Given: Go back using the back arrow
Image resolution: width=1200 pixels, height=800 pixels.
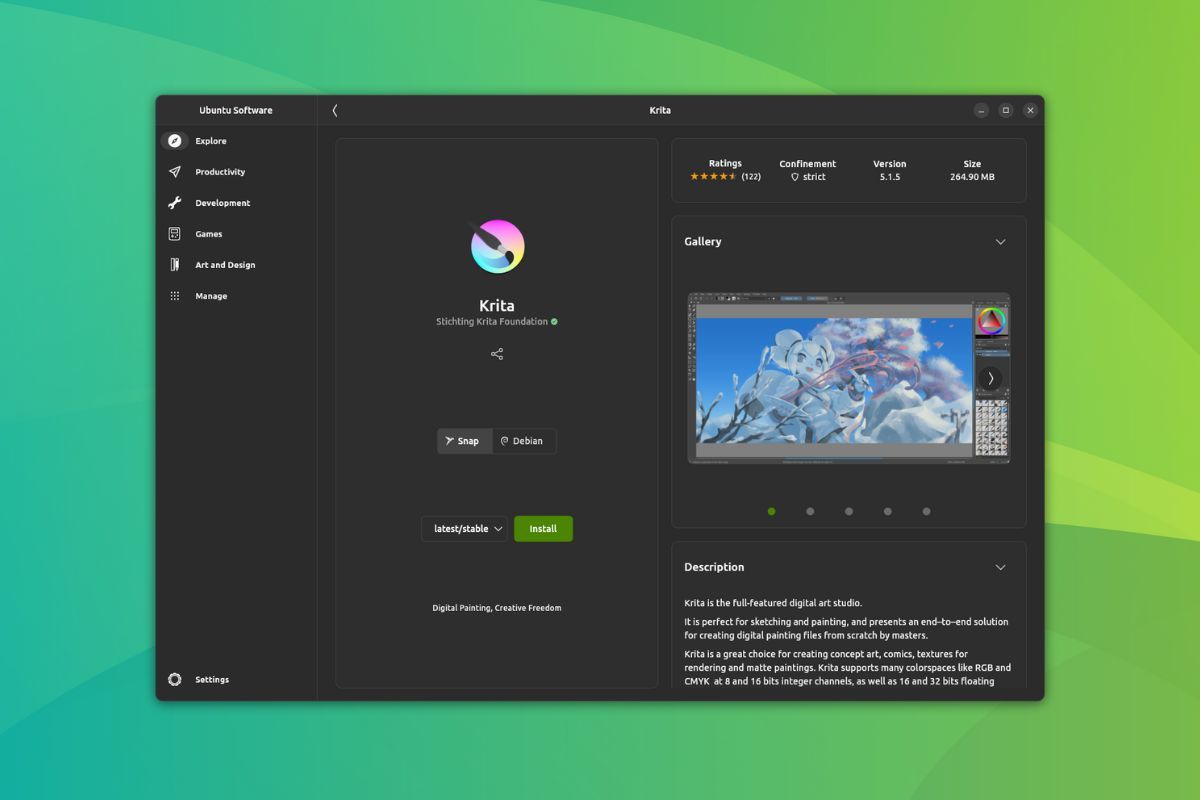Looking at the screenshot, I should point(335,110).
